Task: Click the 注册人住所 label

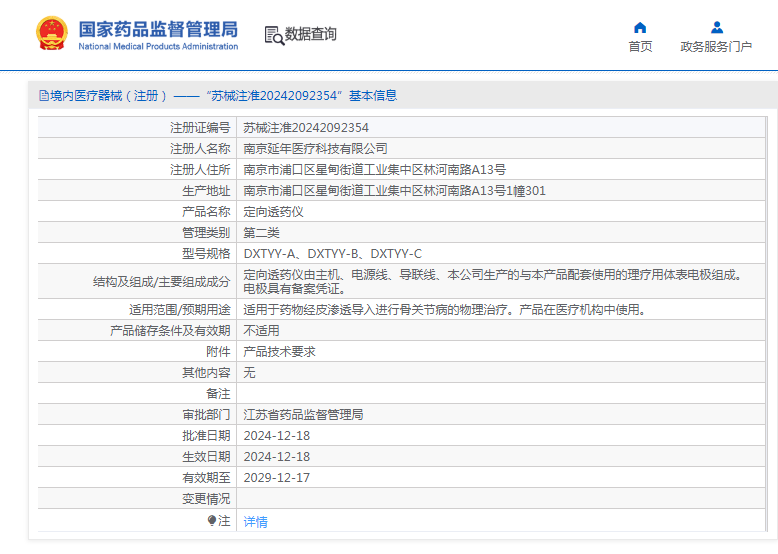Action: pyautogui.click(x=200, y=170)
